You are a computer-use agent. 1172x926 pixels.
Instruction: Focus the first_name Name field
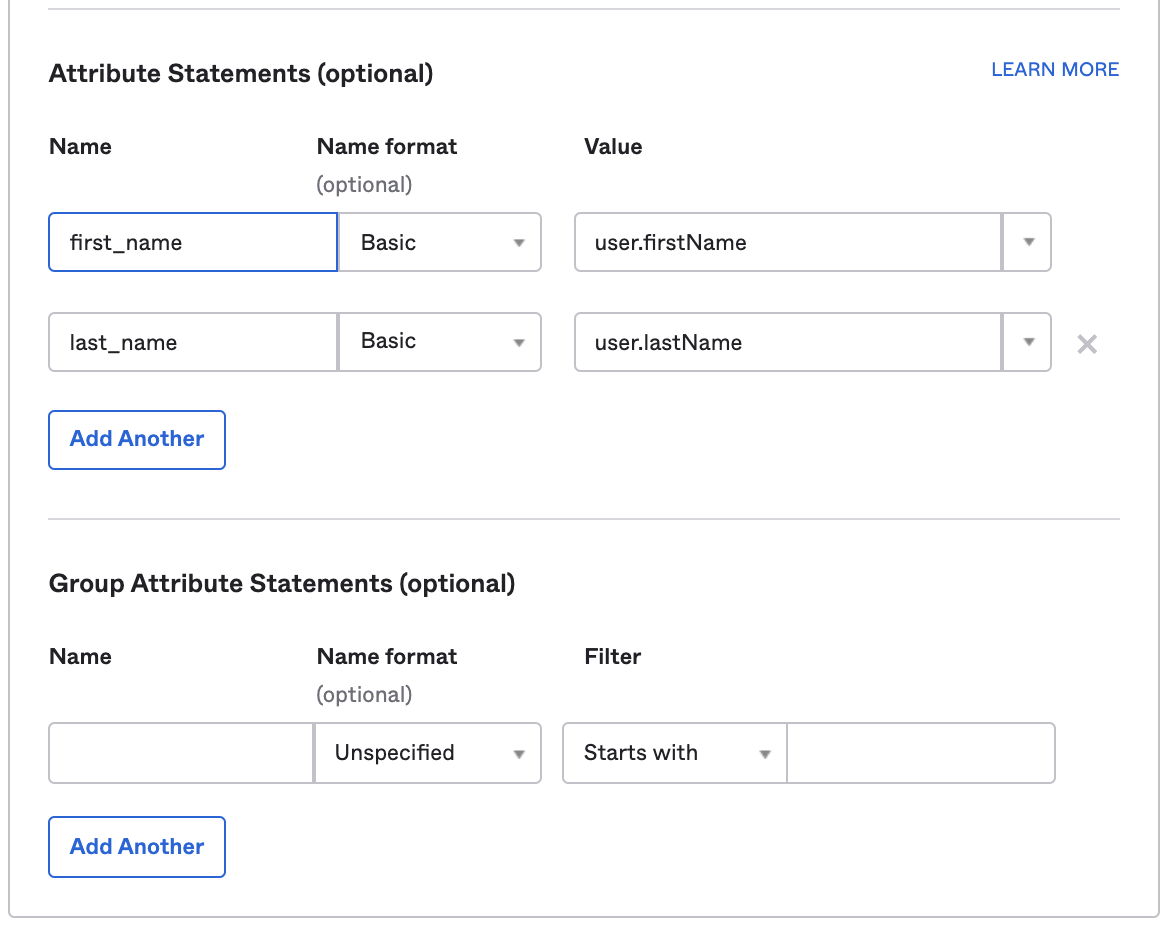(193, 242)
